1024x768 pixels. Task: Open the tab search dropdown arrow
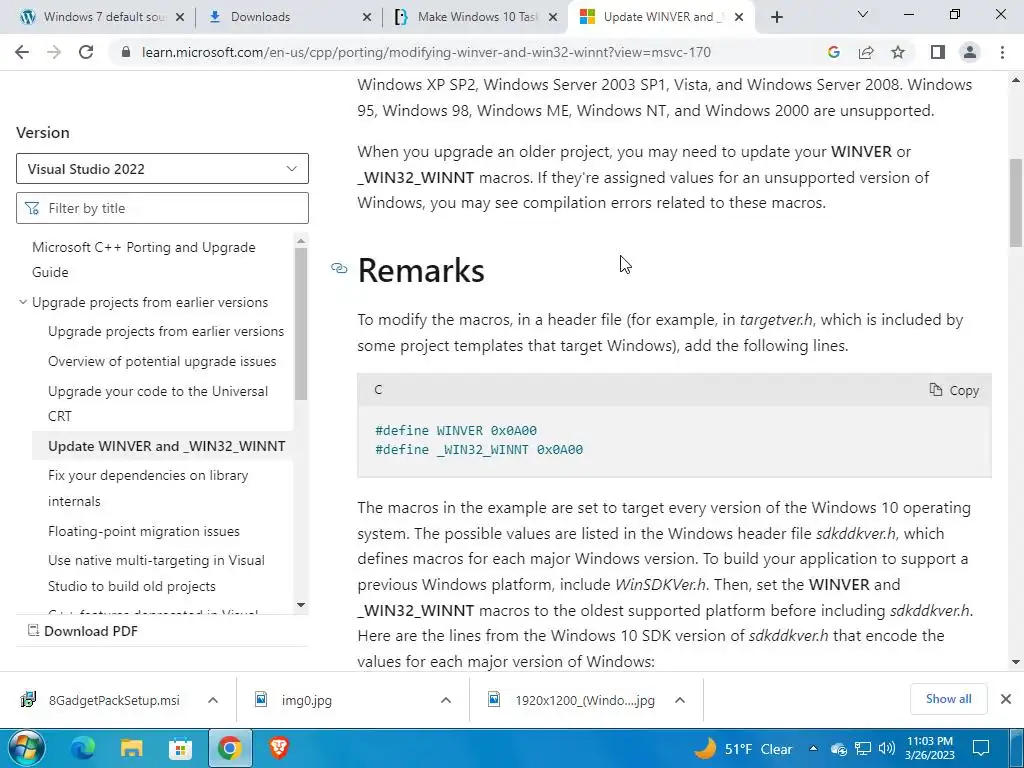pos(863,14)
